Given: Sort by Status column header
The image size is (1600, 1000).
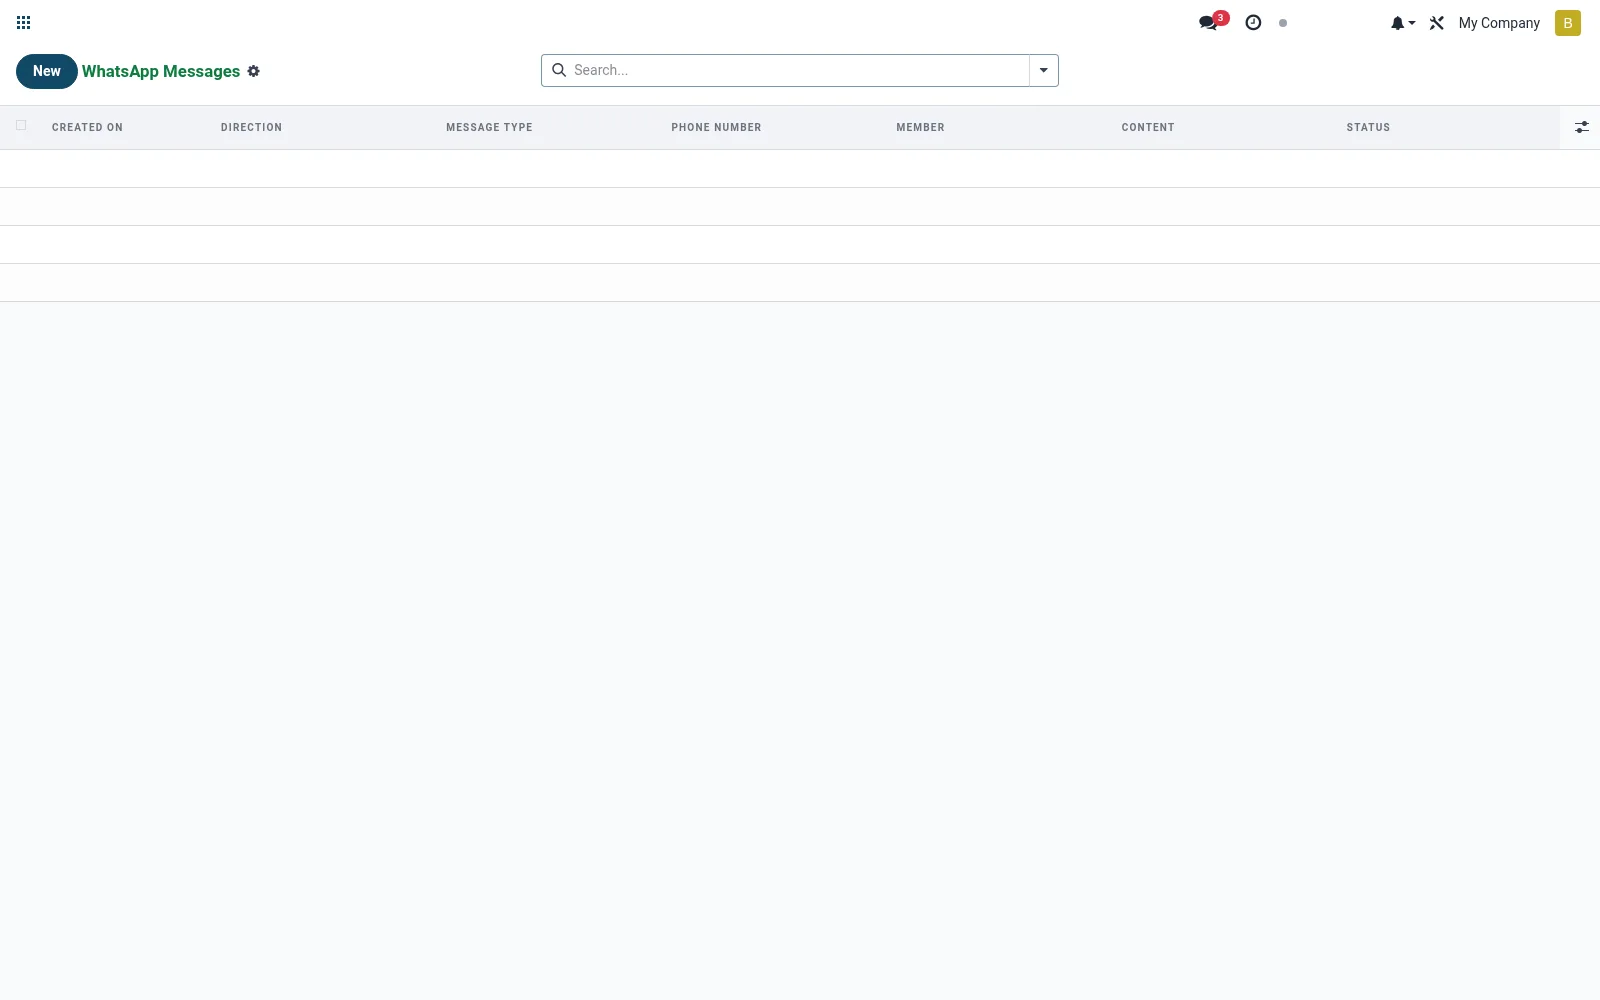Looking at the screenshot, I should [1368, 127].
